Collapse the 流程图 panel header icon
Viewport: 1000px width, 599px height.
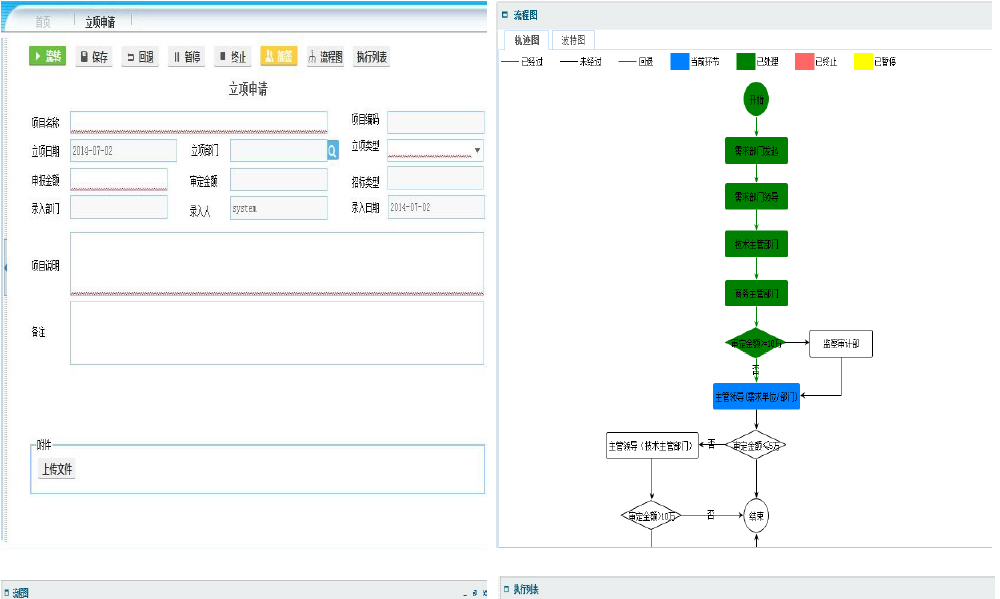pos(505,15)
